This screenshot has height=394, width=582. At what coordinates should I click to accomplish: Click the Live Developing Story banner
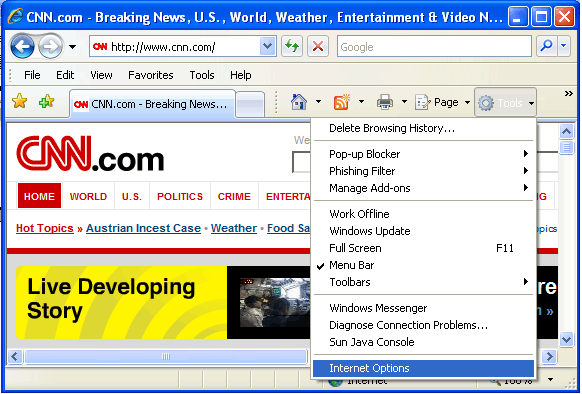121,302
